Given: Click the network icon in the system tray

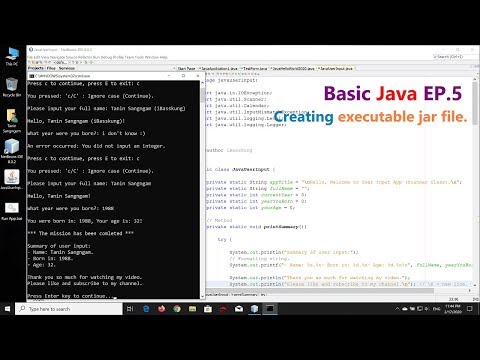Looking at the screenshot, I should coord(420,309).
